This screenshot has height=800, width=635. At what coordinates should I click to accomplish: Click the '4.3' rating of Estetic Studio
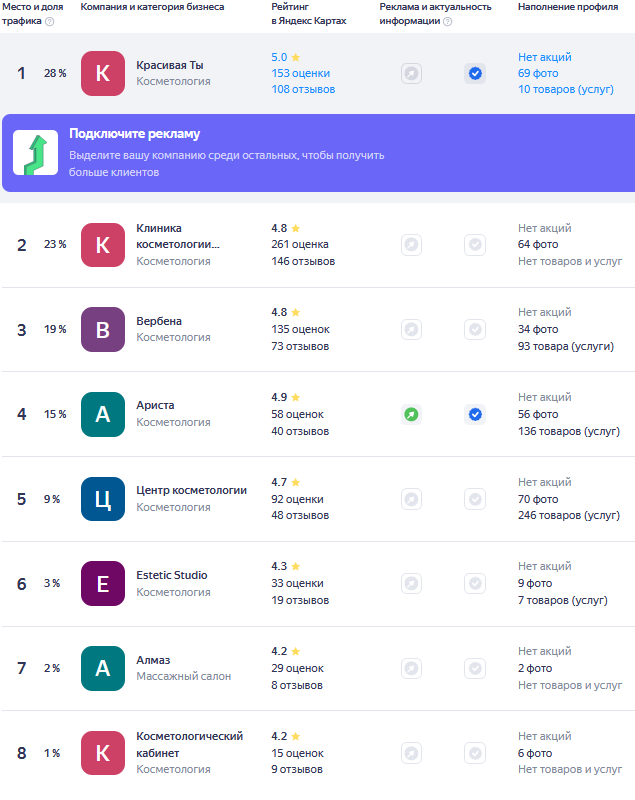(279, 566)
